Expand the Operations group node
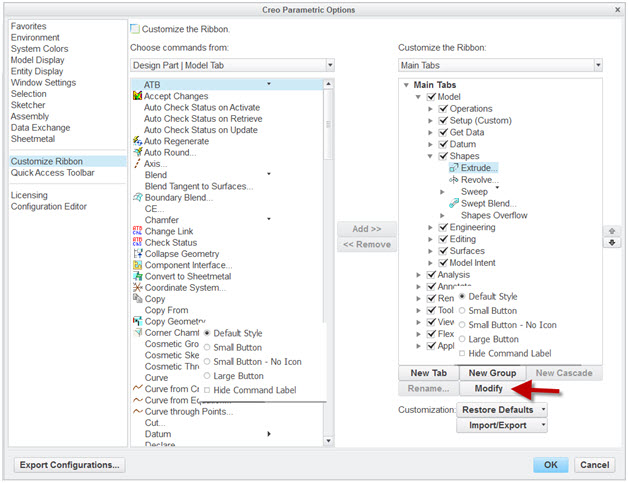 [x=430, y=109]
